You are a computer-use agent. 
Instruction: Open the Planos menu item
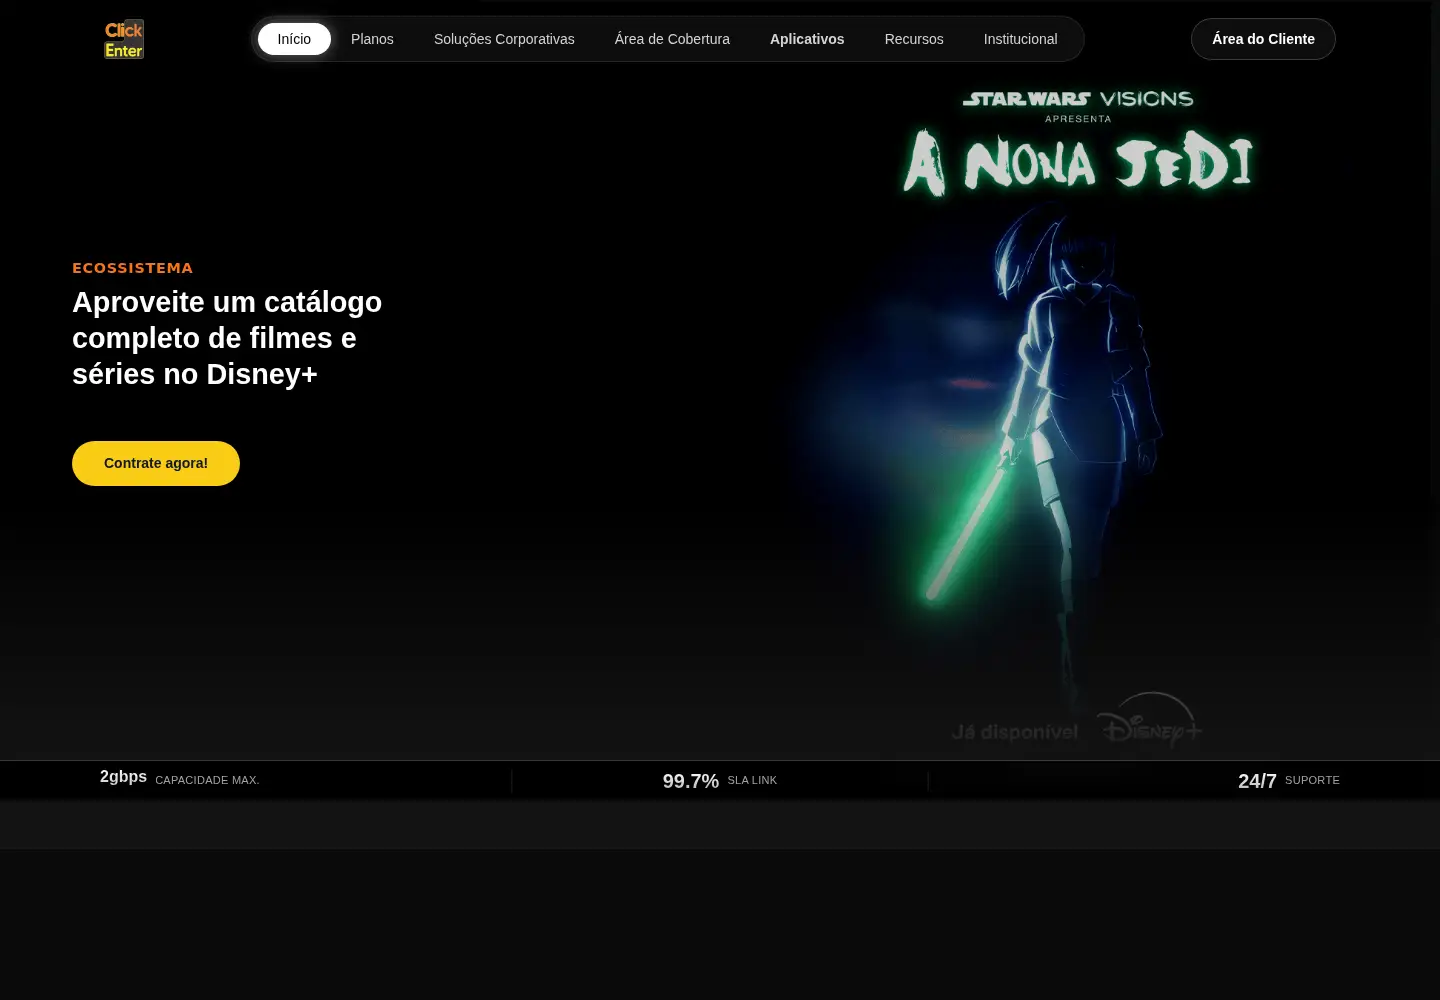[x=372, y=39]
